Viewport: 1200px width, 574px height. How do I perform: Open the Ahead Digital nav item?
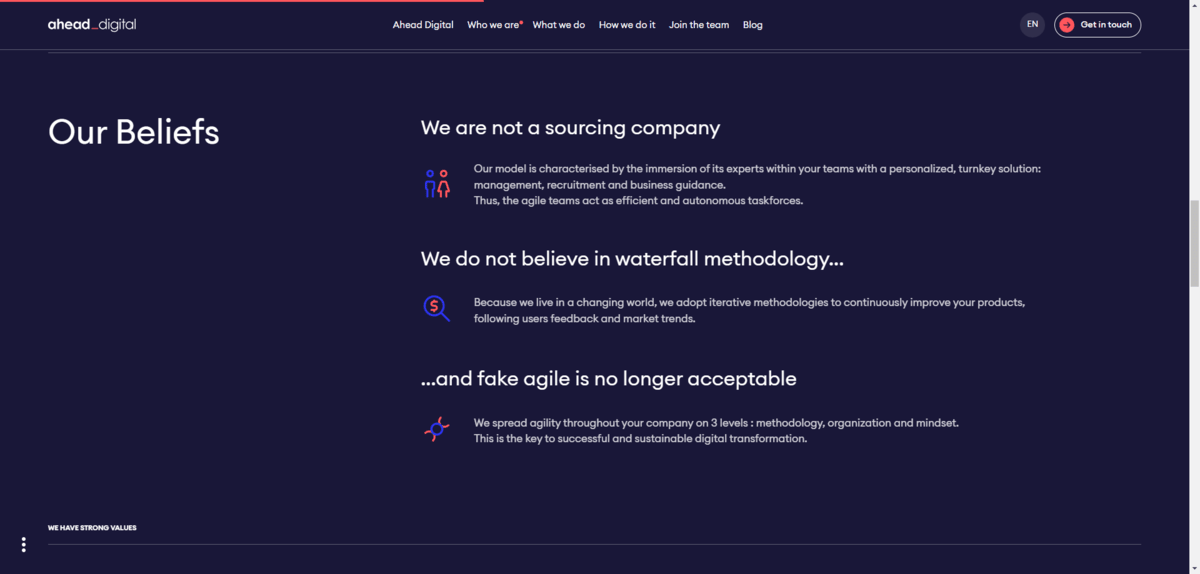[423, 25]
